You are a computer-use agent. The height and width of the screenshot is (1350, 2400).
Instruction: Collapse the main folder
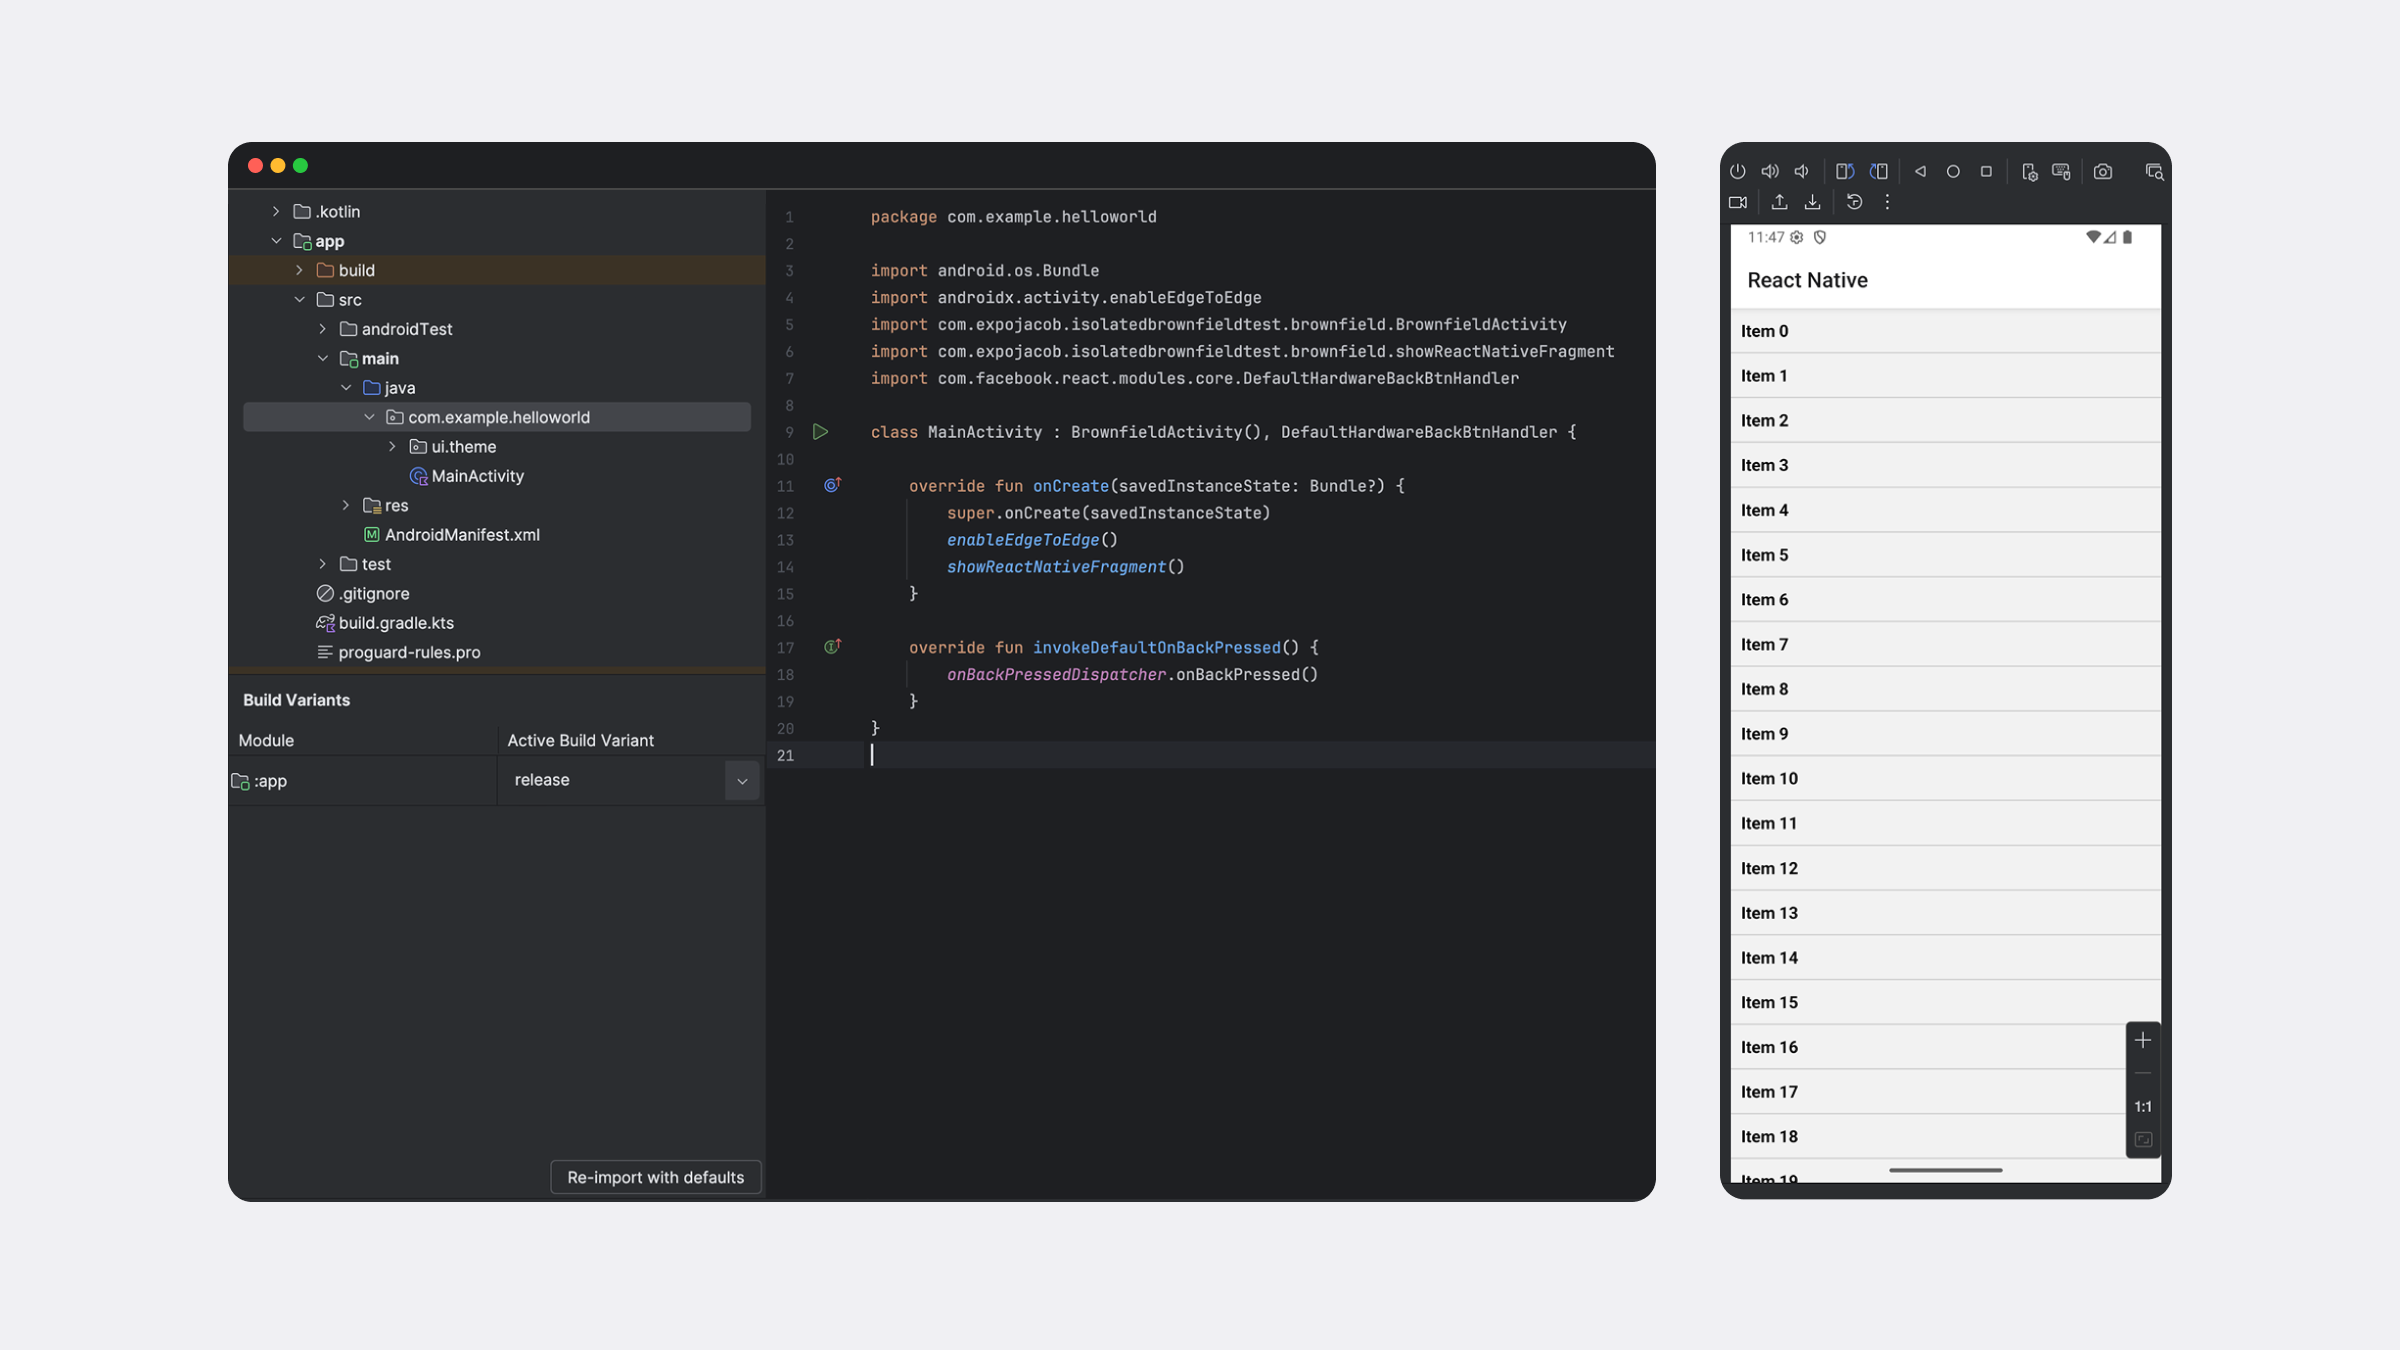[x=322, y=358]
